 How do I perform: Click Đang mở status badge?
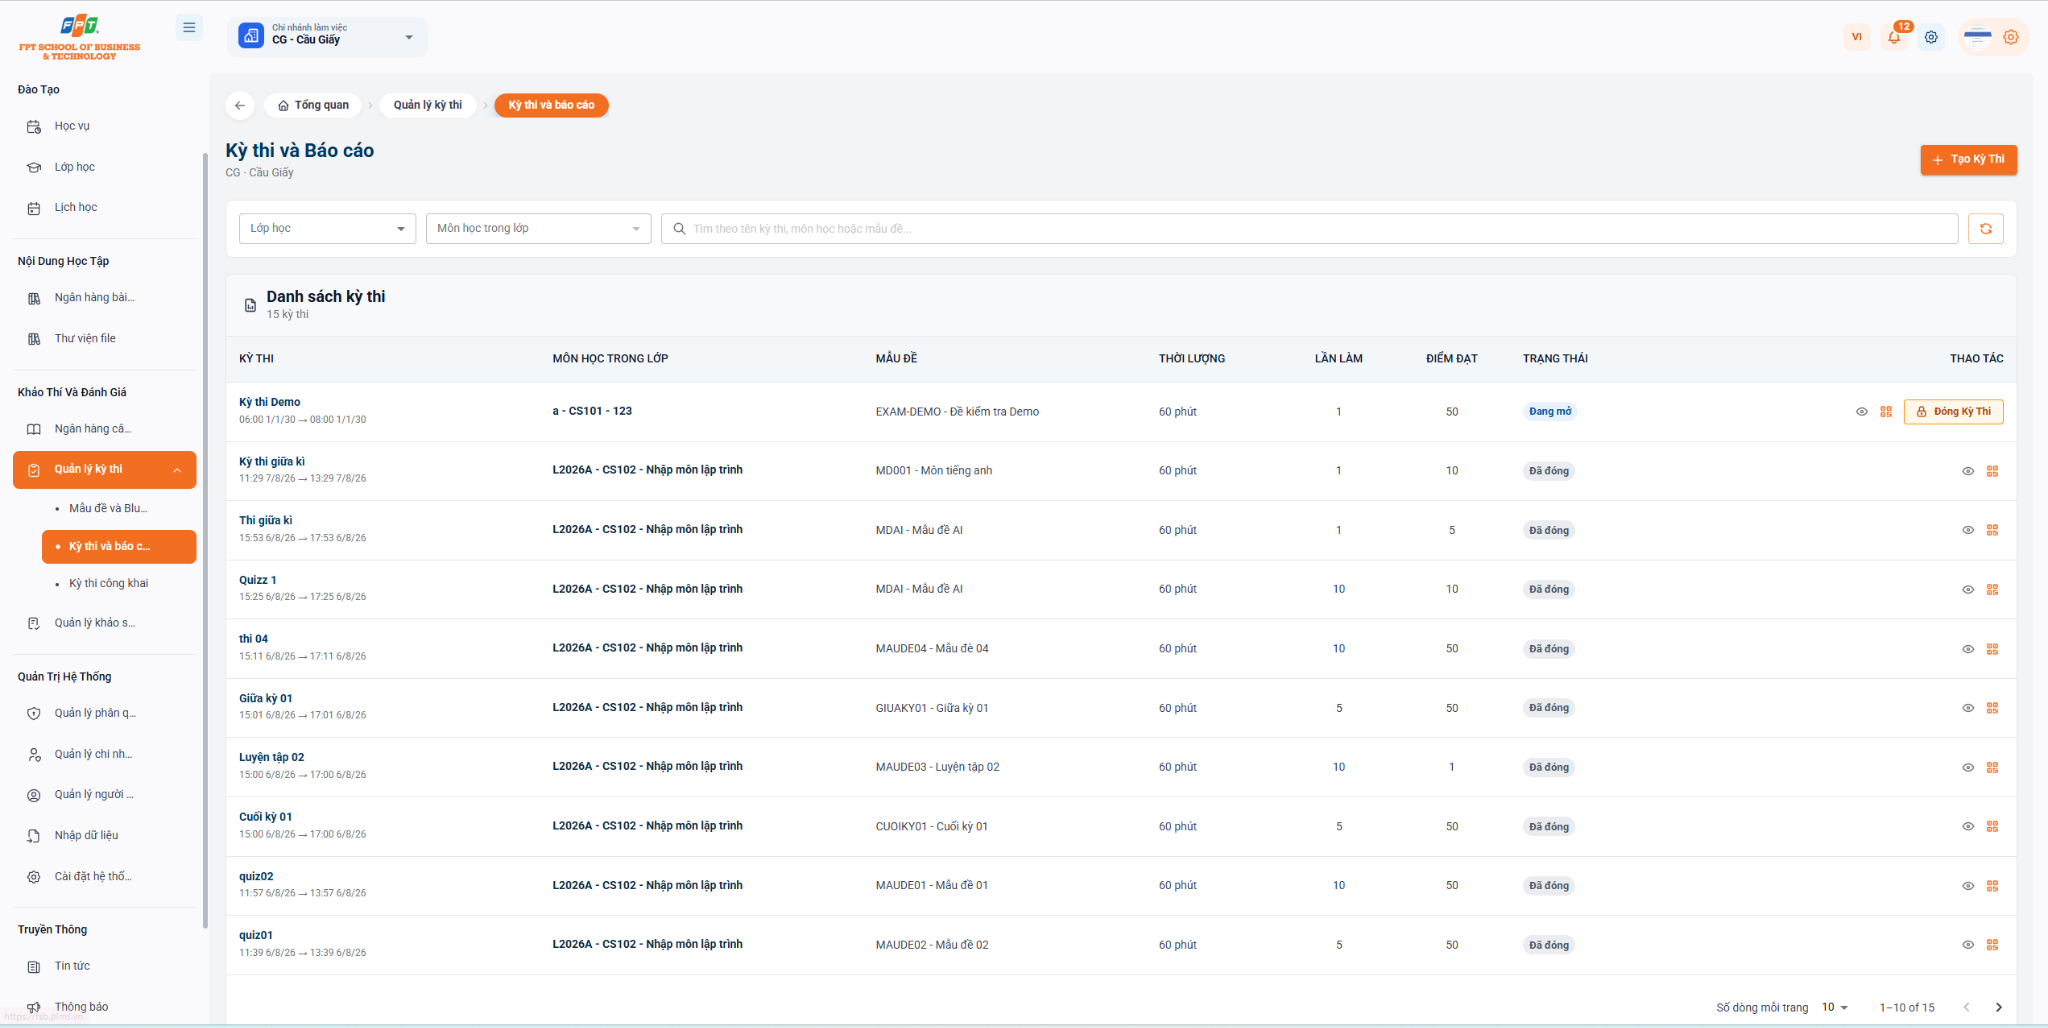(x=1550, y=412)
